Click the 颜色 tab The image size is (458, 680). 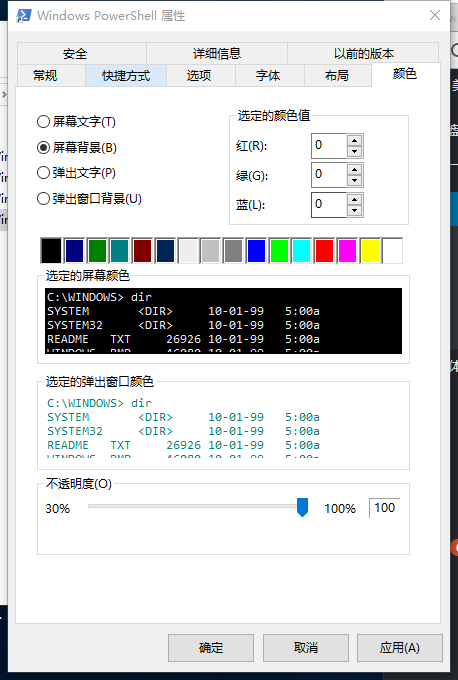pyautogui.click(x=405, y=74)
